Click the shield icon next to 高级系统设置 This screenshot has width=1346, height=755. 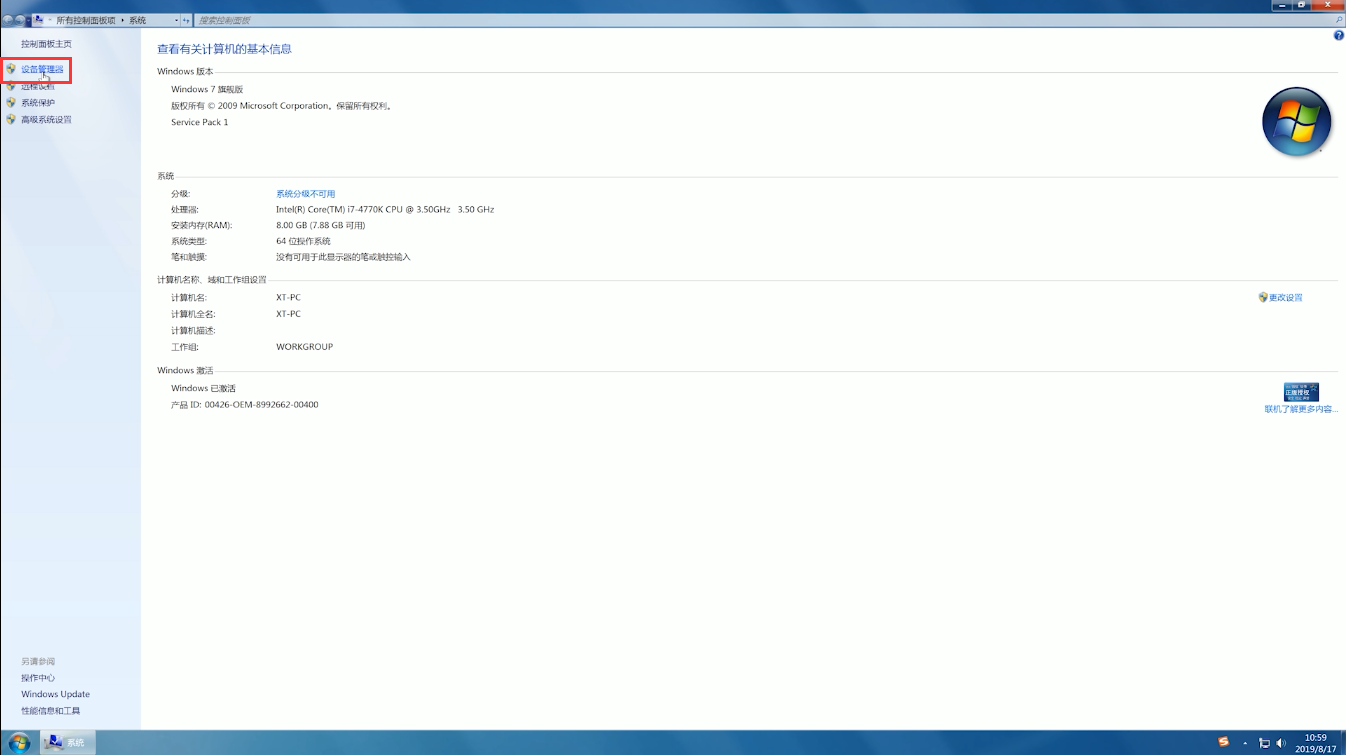pyautogui.click(x=11, y=120)
